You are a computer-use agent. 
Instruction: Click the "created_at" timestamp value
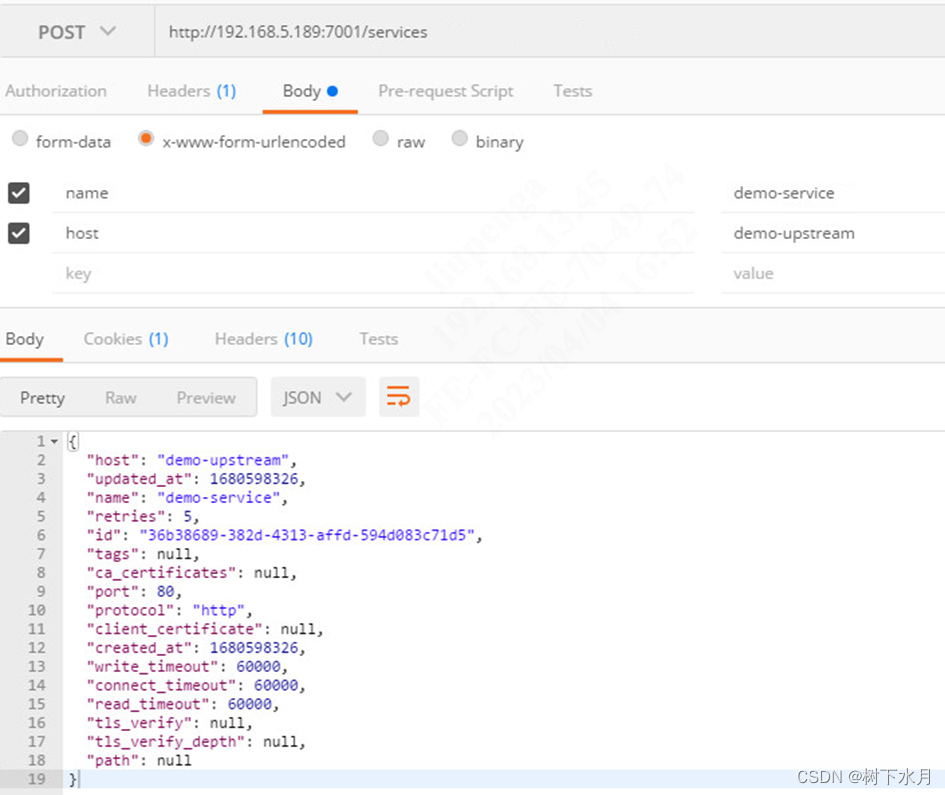pos(254,648)
